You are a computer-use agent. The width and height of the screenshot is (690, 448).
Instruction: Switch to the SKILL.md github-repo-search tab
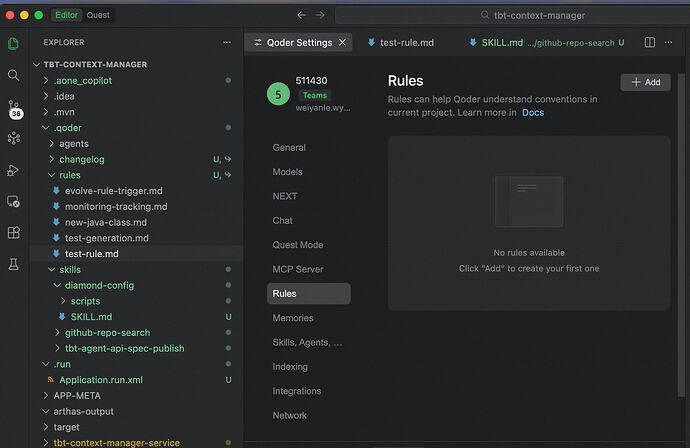click(x=547, y=42)
